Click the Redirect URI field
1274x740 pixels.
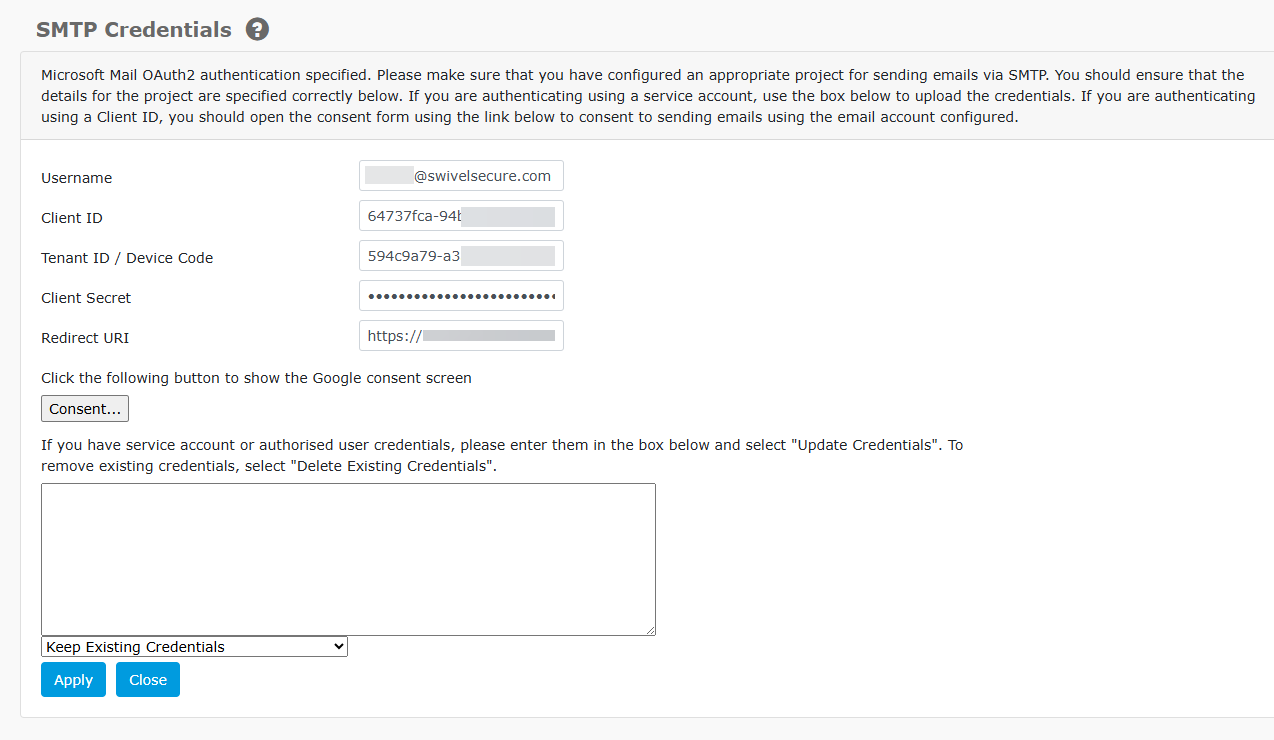[x=460, y=335]
